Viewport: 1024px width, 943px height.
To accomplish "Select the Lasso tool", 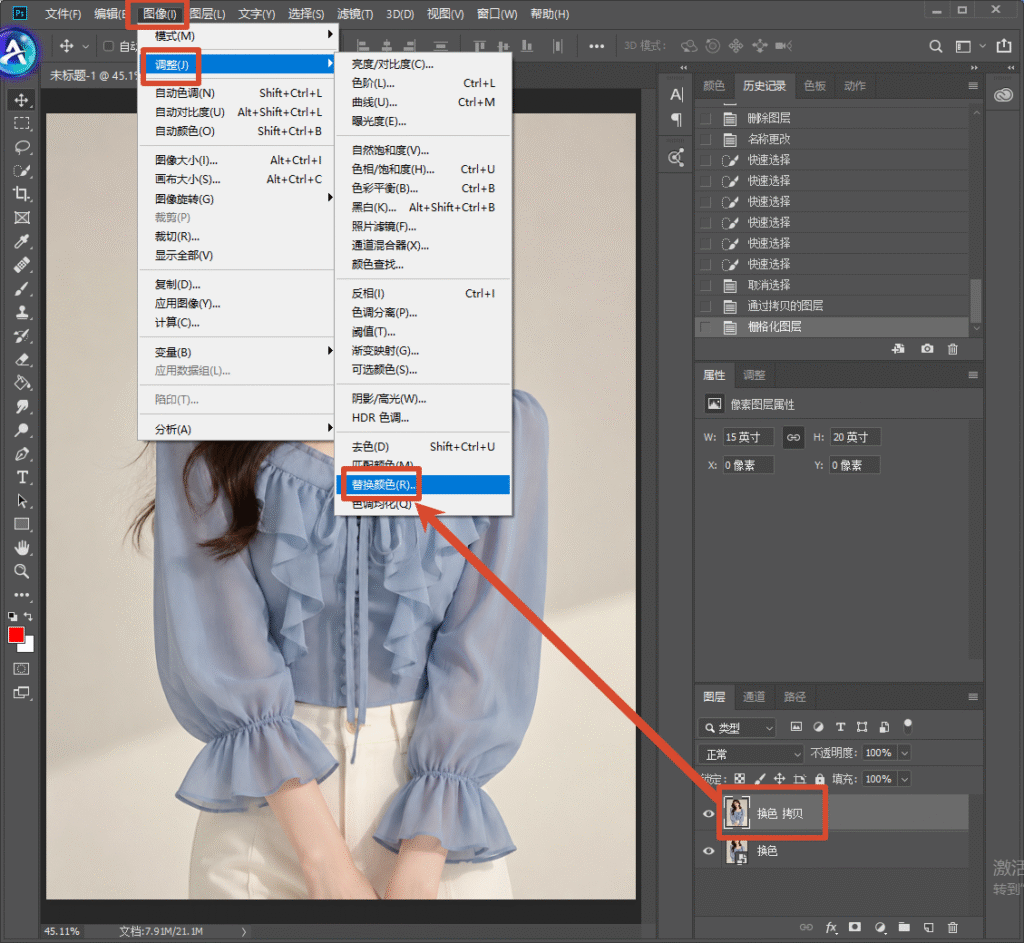I will (x=22, y=147).
